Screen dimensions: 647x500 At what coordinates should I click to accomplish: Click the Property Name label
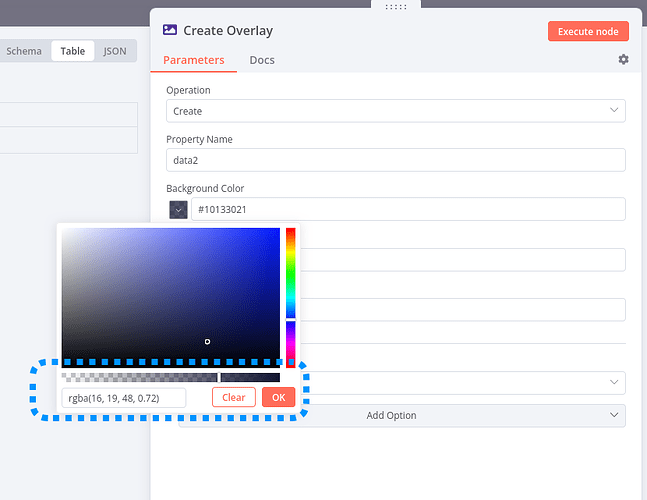click(x=199, y=139)
